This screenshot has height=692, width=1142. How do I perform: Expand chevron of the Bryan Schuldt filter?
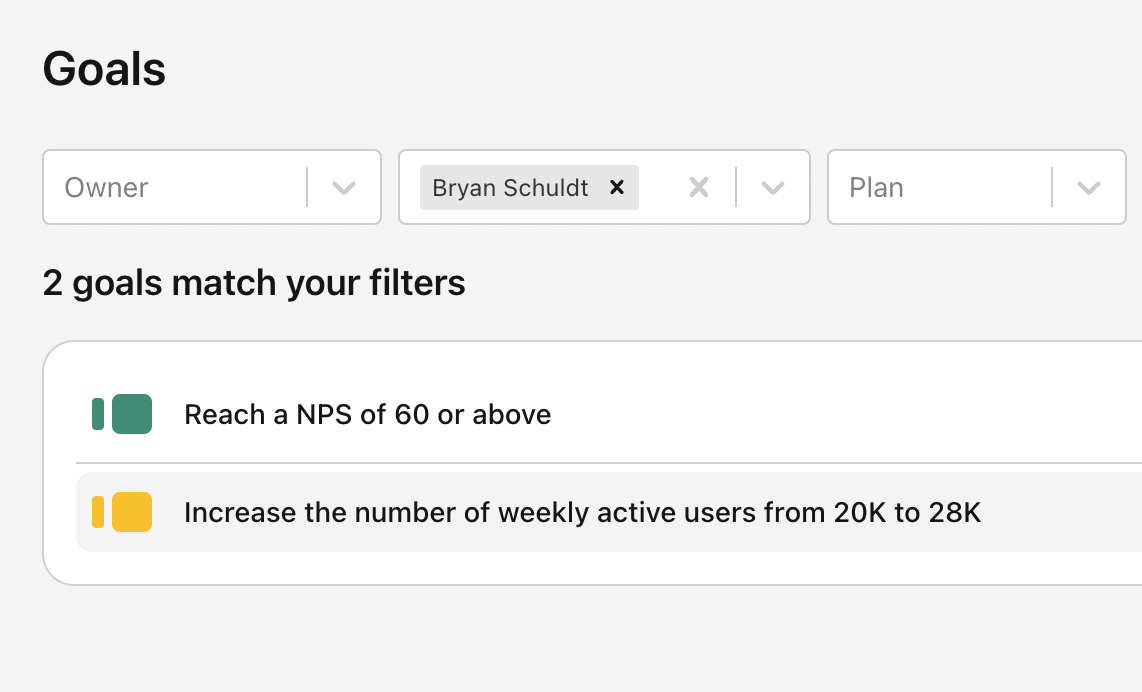(x=772, y=187)
